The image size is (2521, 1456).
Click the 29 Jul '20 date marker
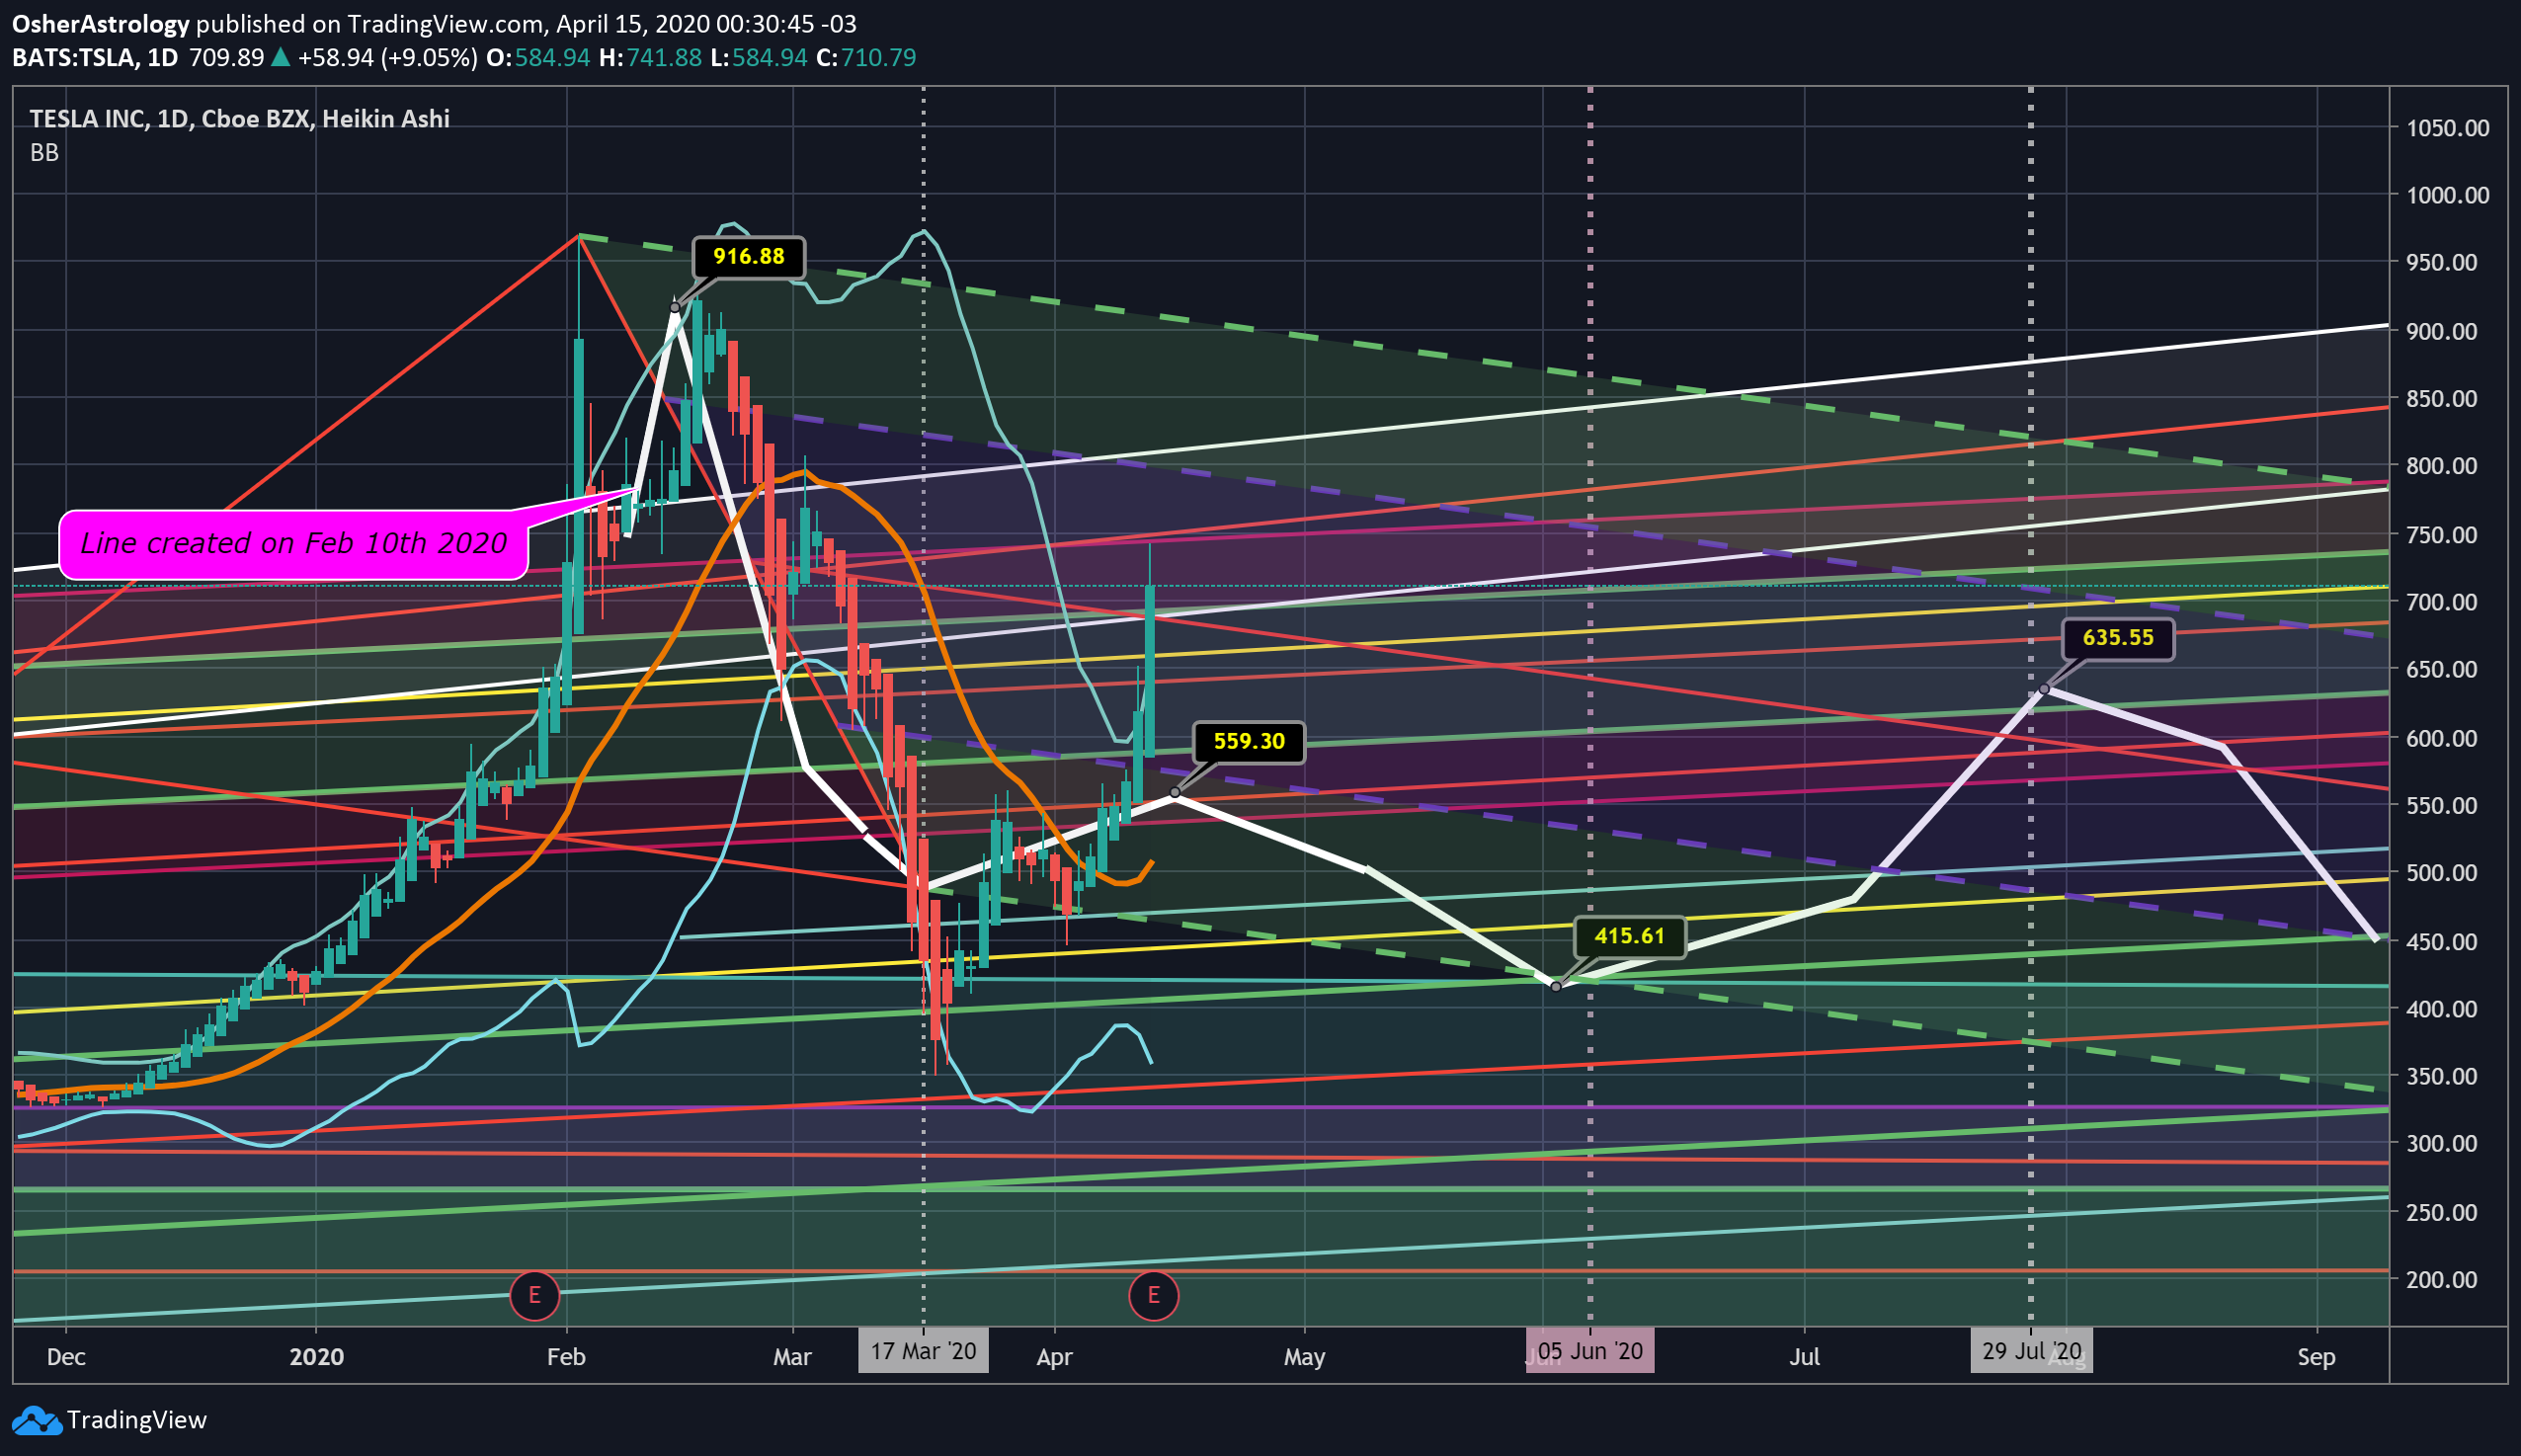pyautogui.click(x=2030, y=1351)
